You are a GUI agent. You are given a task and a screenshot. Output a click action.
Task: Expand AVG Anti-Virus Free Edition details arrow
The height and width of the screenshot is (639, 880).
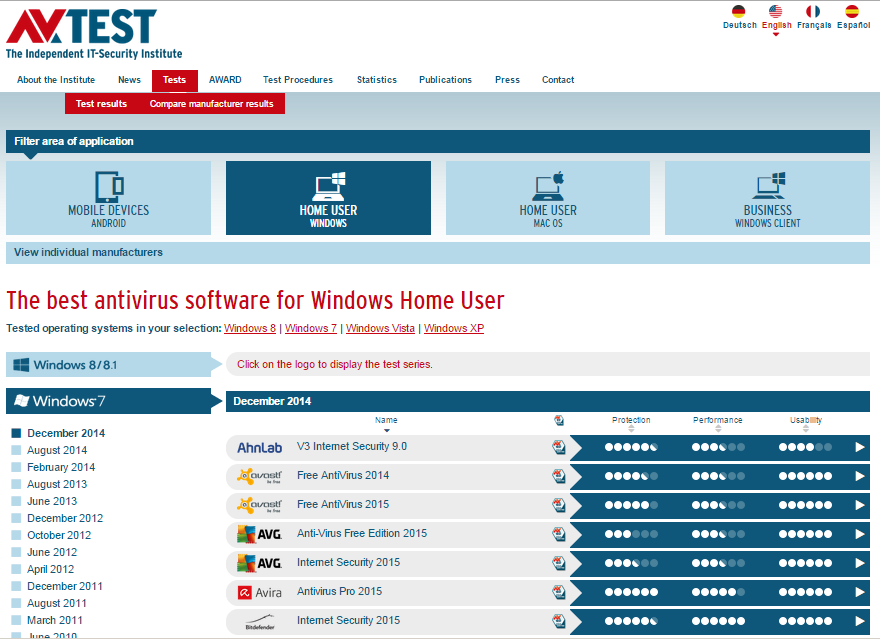coord(859,534)
